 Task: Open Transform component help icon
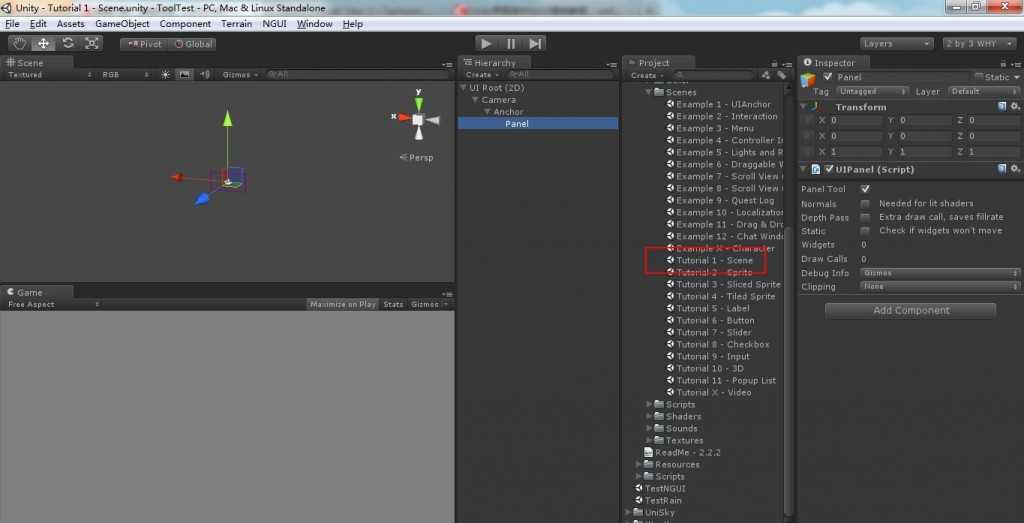pyautogui.click(x=1002, y=106)
